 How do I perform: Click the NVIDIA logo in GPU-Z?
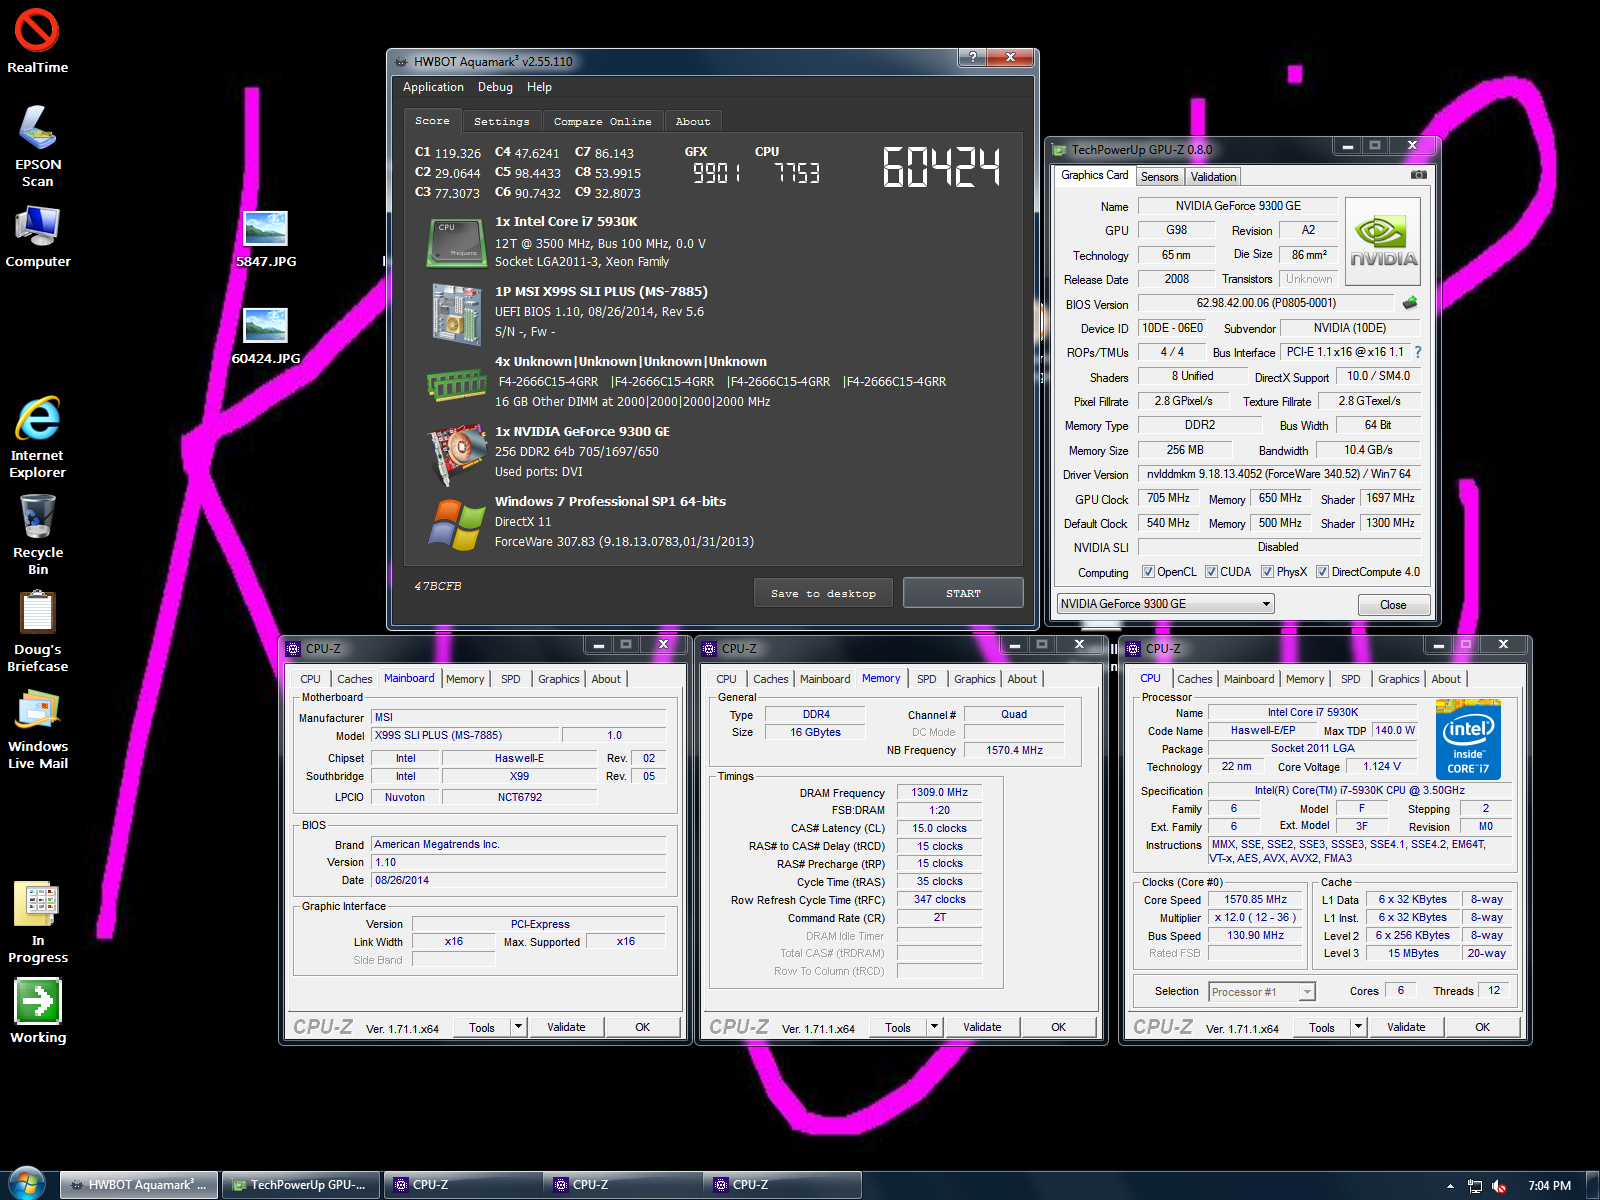[1383, 240]
